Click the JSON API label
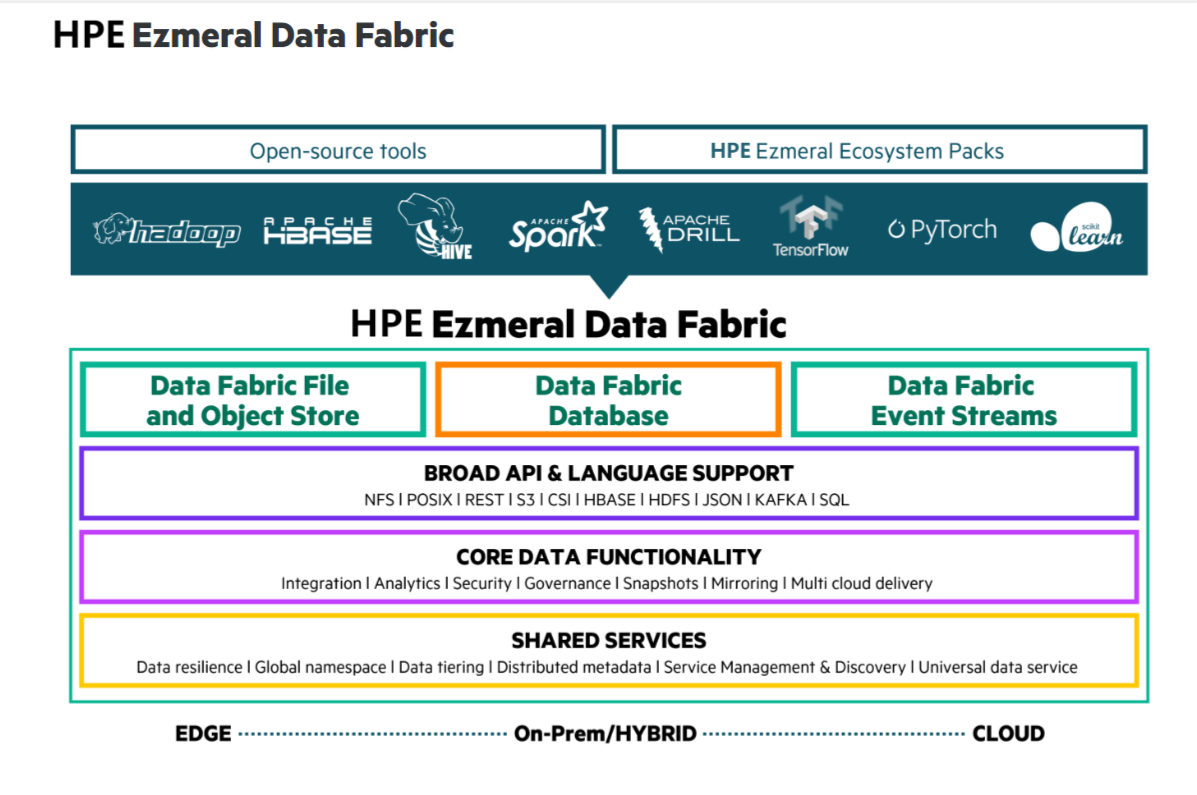Viewport: 1197px width, 795px height. pyautogui.click(x=722, y=499)
